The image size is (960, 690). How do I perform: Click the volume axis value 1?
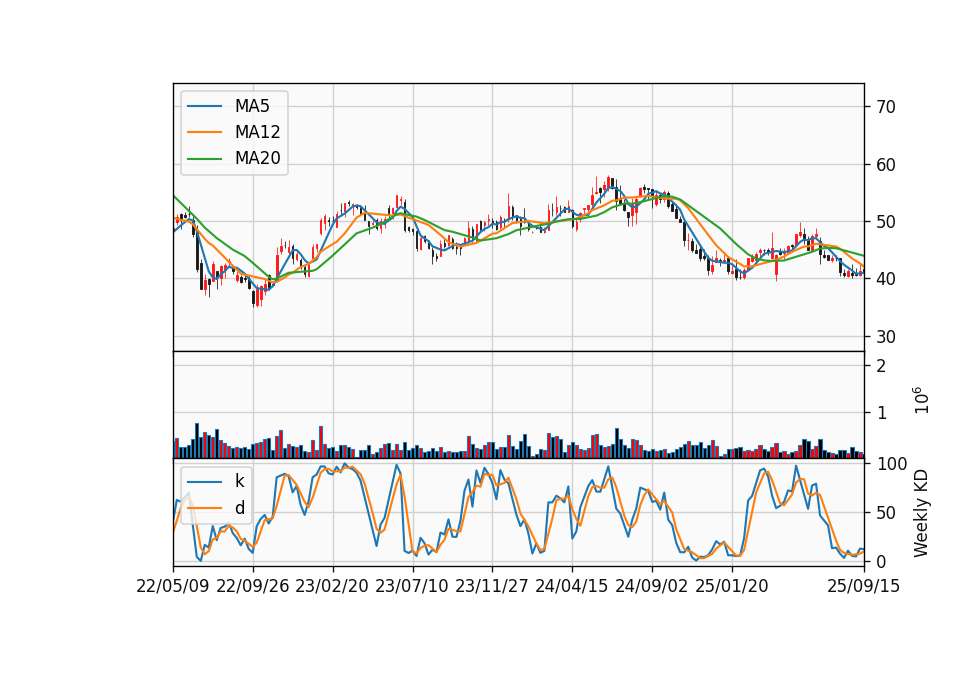click(x=882, y=413)
